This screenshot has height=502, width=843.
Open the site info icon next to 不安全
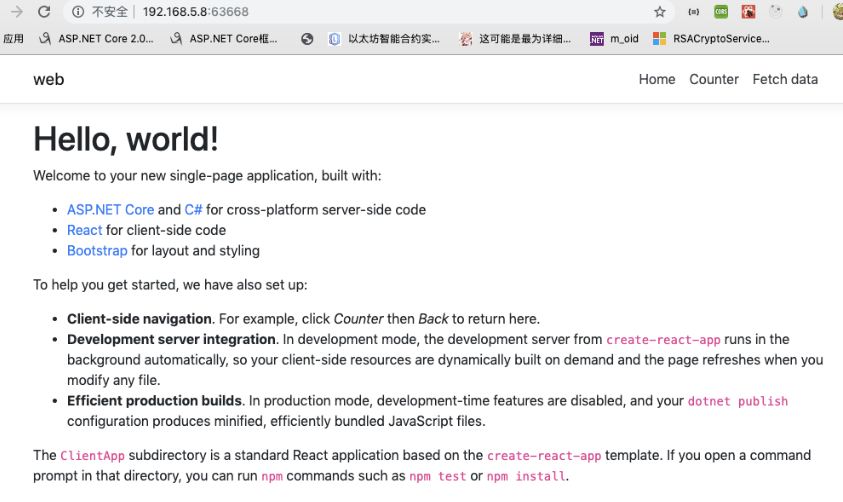(x=78, y=11)
